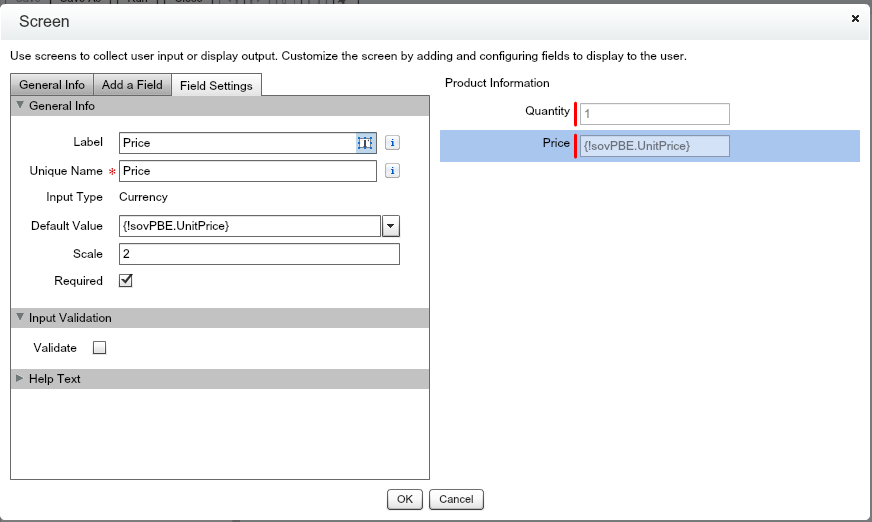Select the highlighted Price row in preview
The width and height of the screenshot is (872, 522).
click(x=649, y=146)
